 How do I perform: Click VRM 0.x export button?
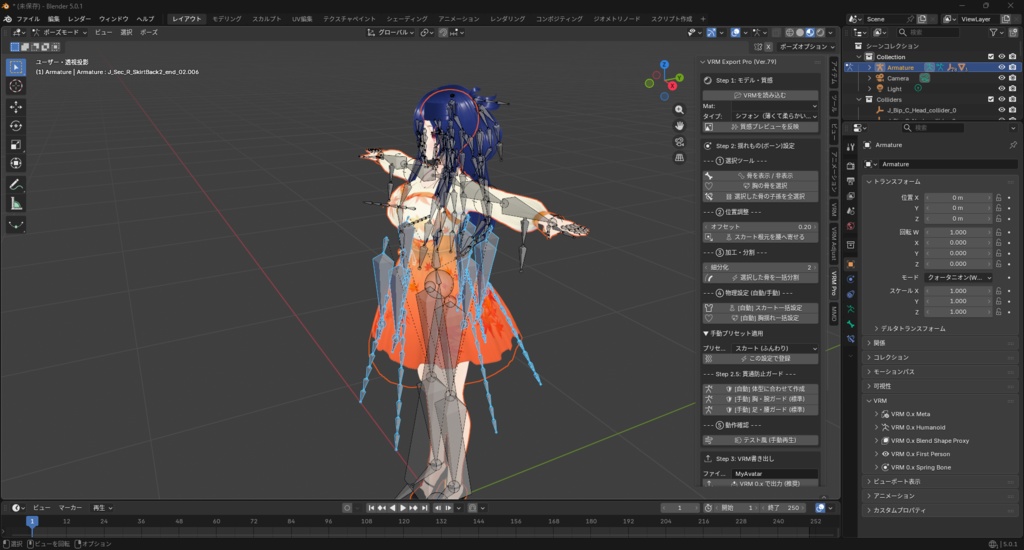point(760,484)
